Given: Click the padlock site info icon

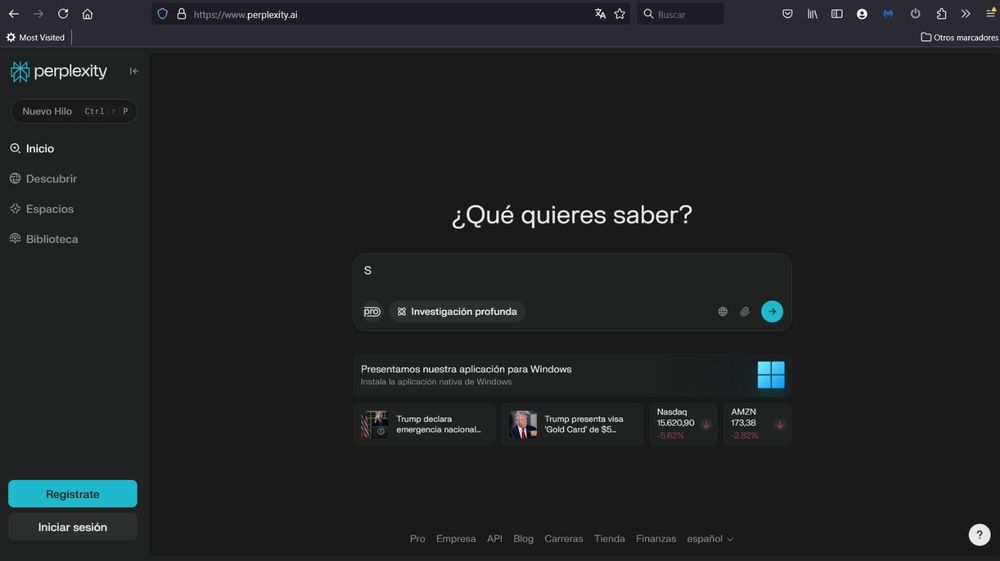Looking at the screenshot, I should pyautogui.click(x=182, y=14).
